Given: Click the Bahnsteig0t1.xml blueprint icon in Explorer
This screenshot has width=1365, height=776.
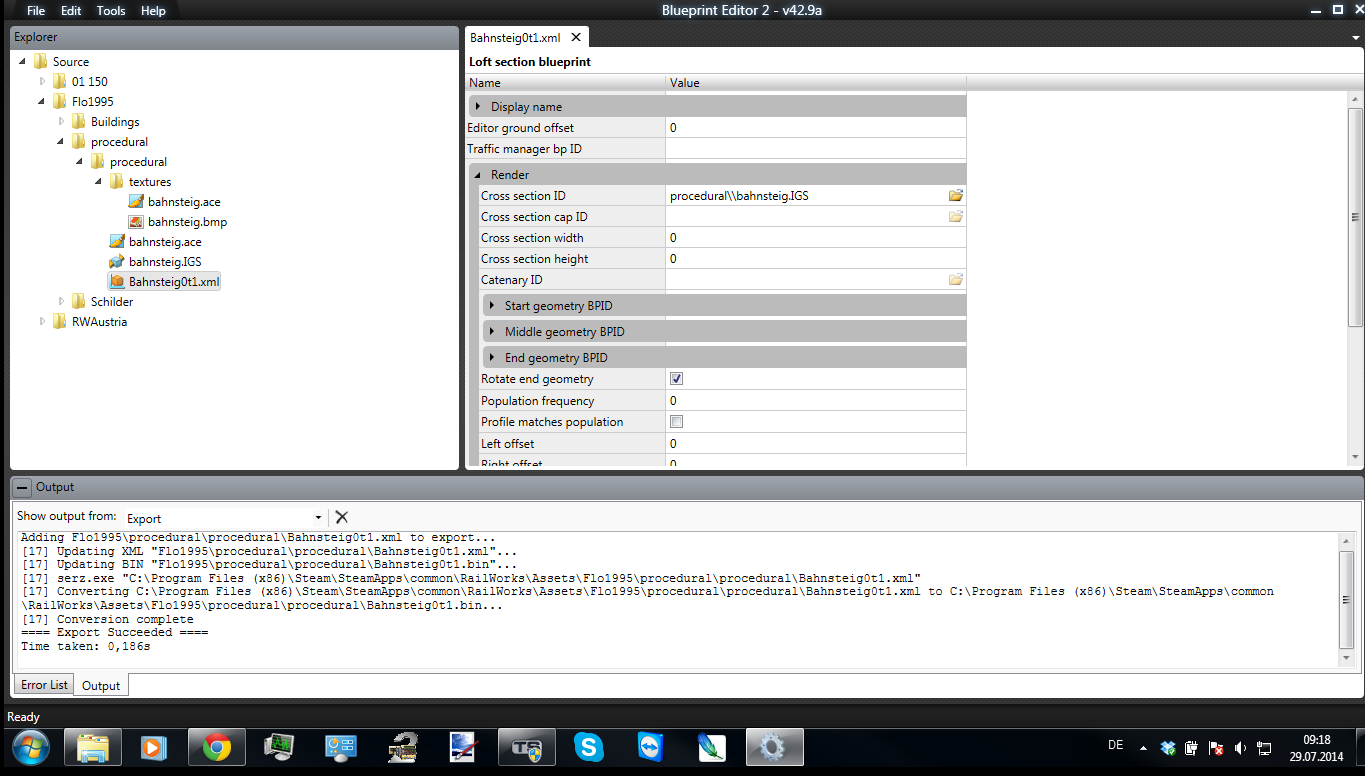Looking at the screenshot, I should [117, 281].
